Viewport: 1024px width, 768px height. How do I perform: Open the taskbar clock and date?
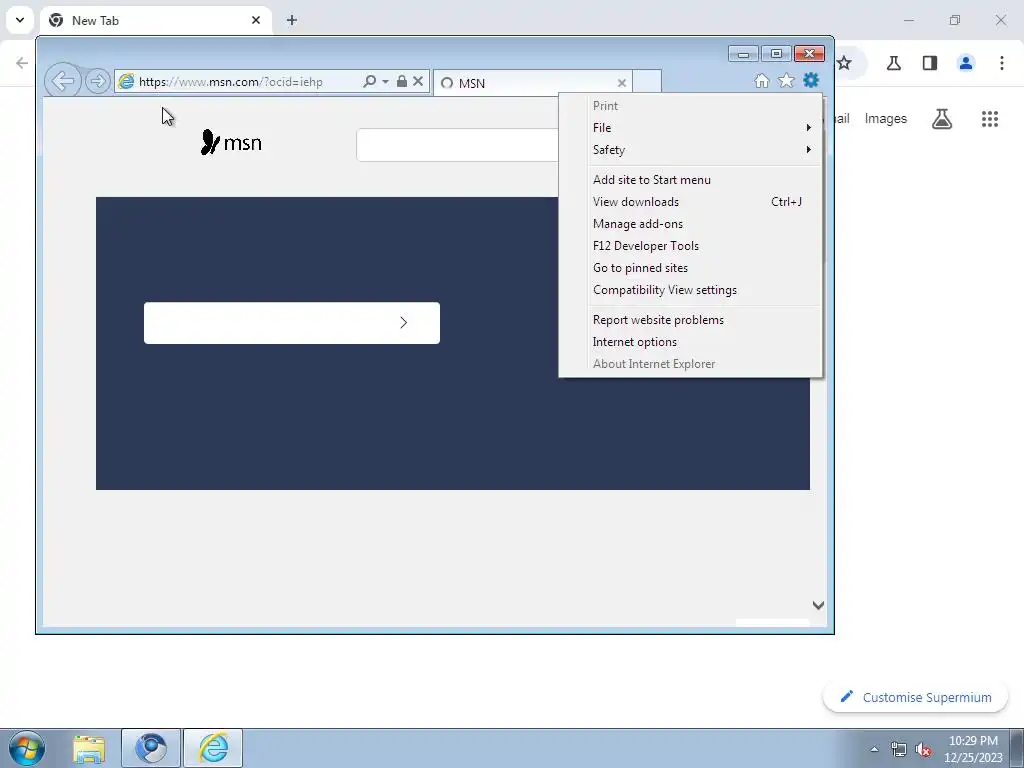point(973,749)
